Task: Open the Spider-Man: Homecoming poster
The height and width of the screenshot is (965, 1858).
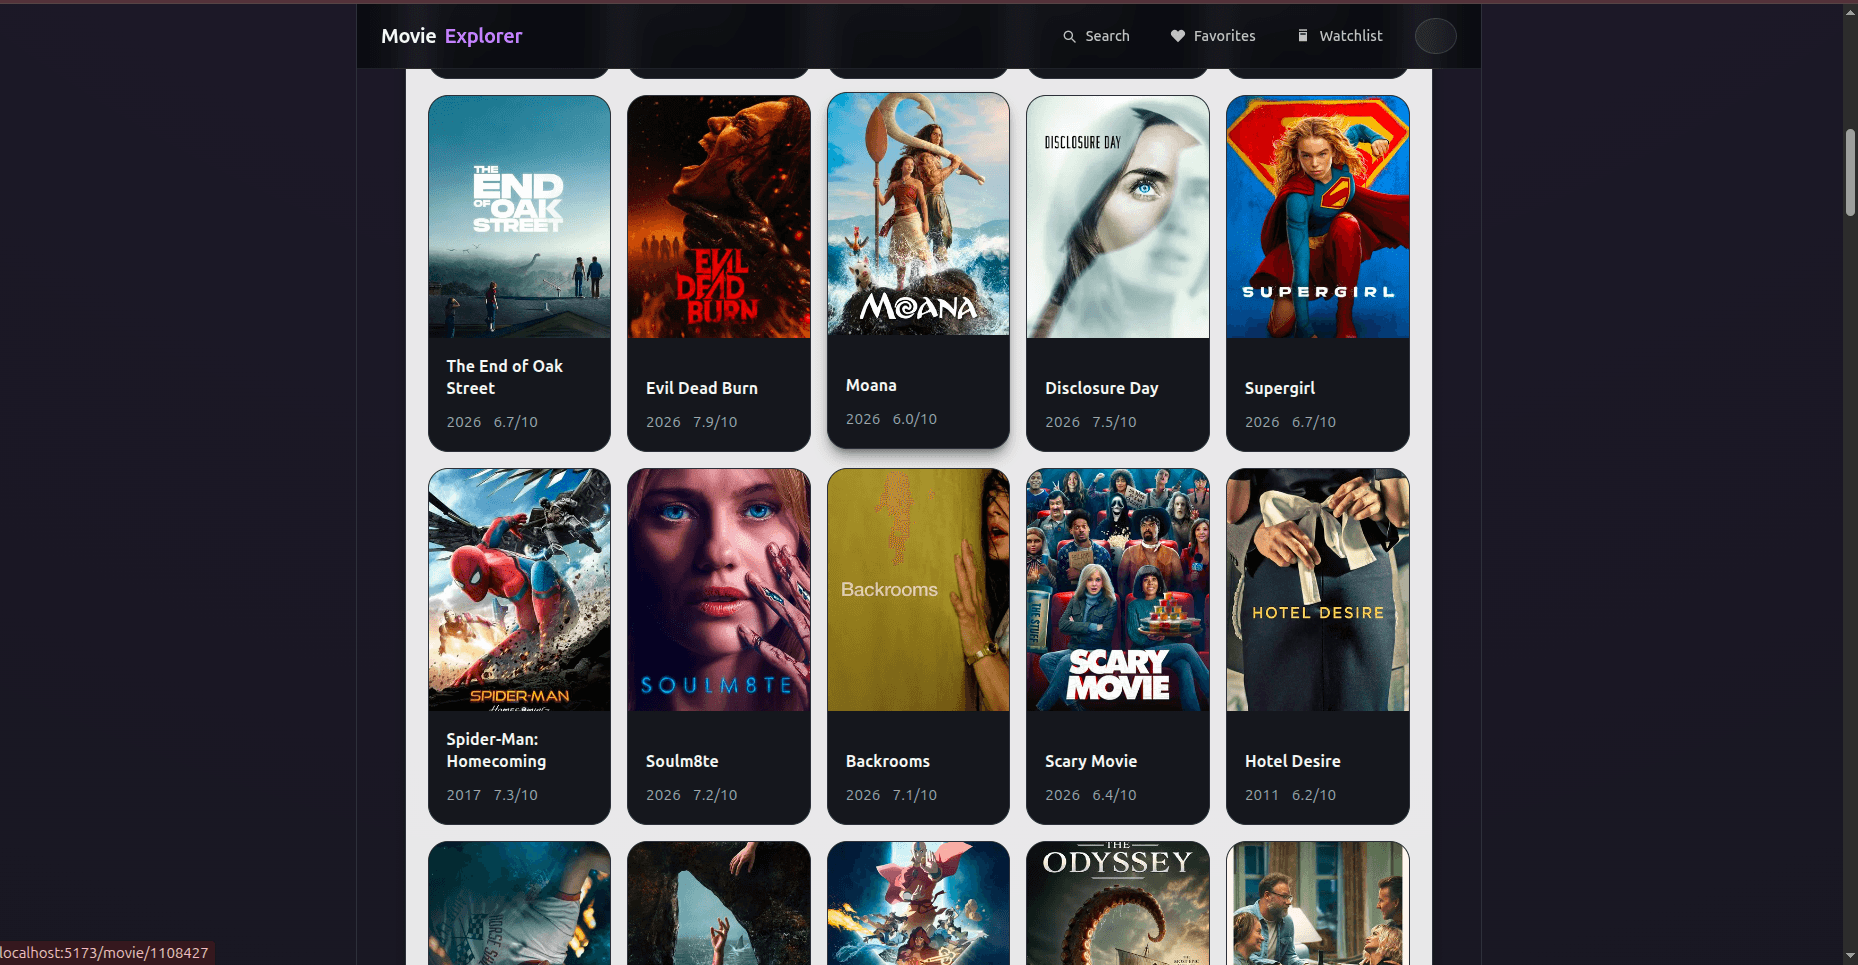Action: (x=519, y=590)
